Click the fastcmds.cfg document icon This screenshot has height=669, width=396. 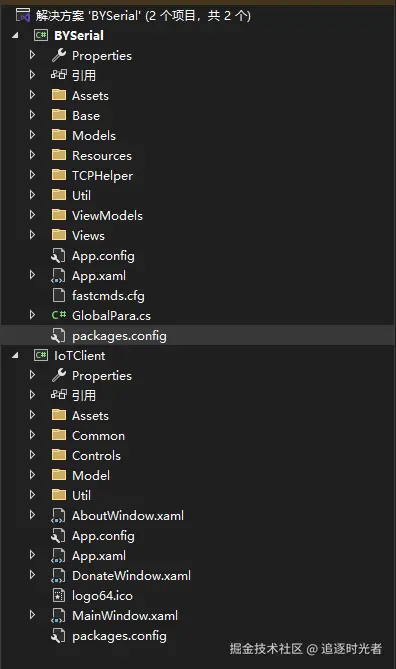point(59,295)
